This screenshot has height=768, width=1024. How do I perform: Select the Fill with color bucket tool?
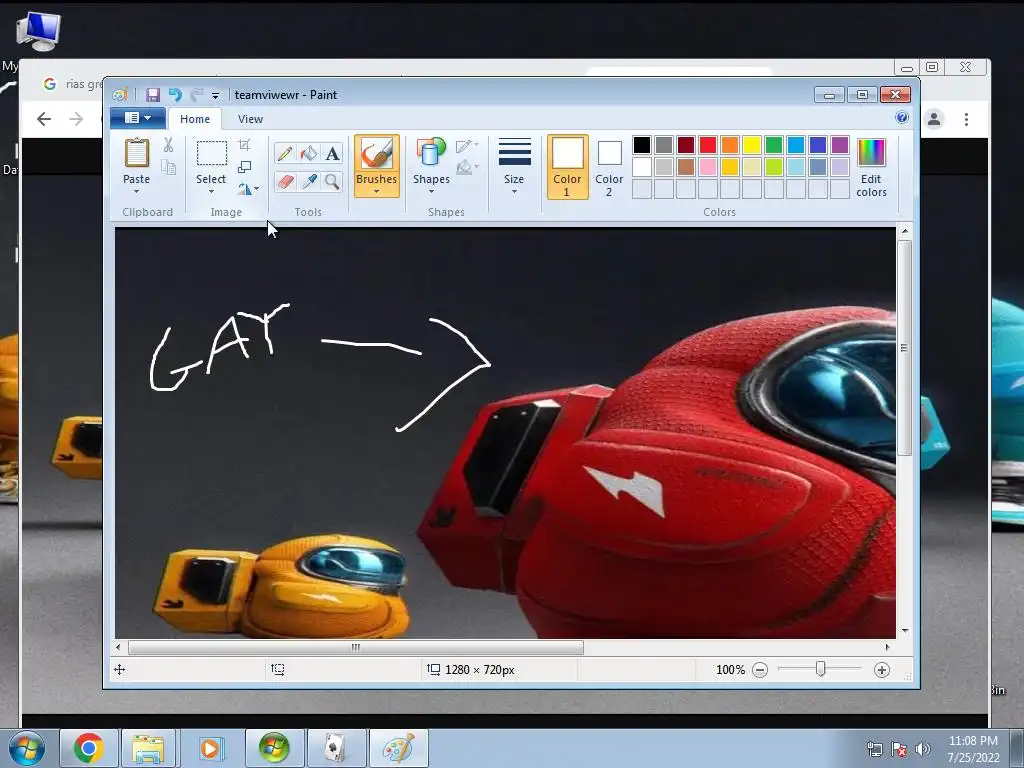pos(309,153)
